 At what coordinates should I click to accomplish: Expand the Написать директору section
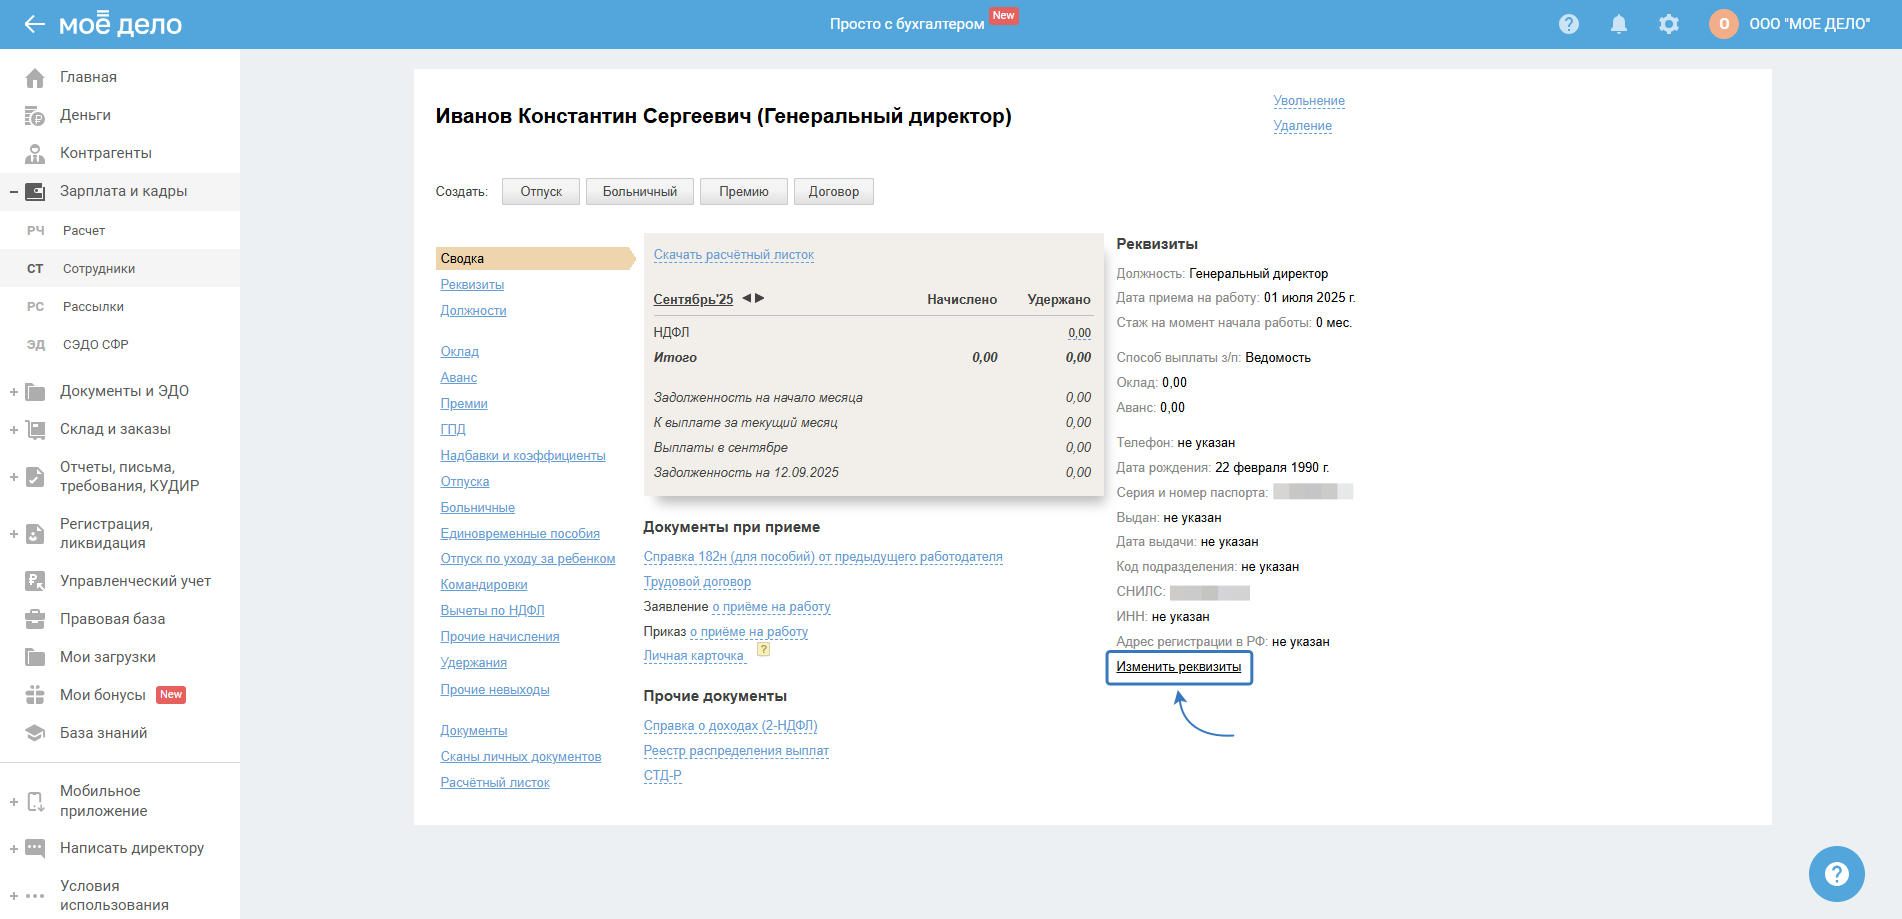[x=14, y=849]
